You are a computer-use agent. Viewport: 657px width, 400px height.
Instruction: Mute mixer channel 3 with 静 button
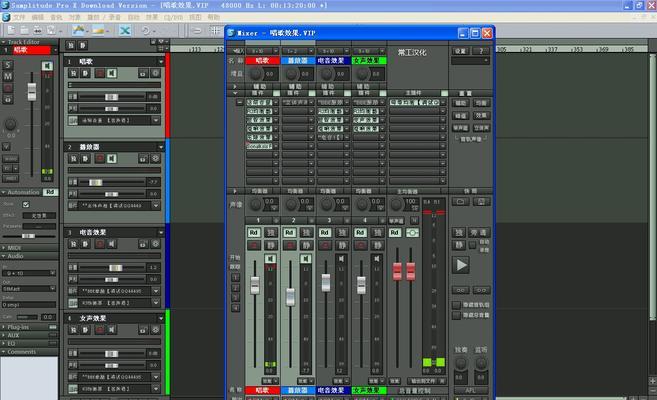pos(342,245)
